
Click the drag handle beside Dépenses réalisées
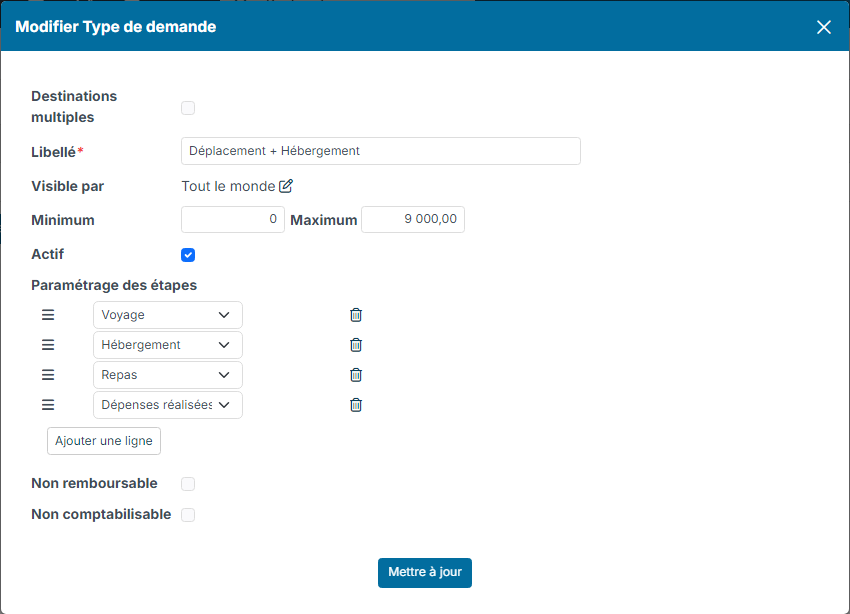pos(48,405)
